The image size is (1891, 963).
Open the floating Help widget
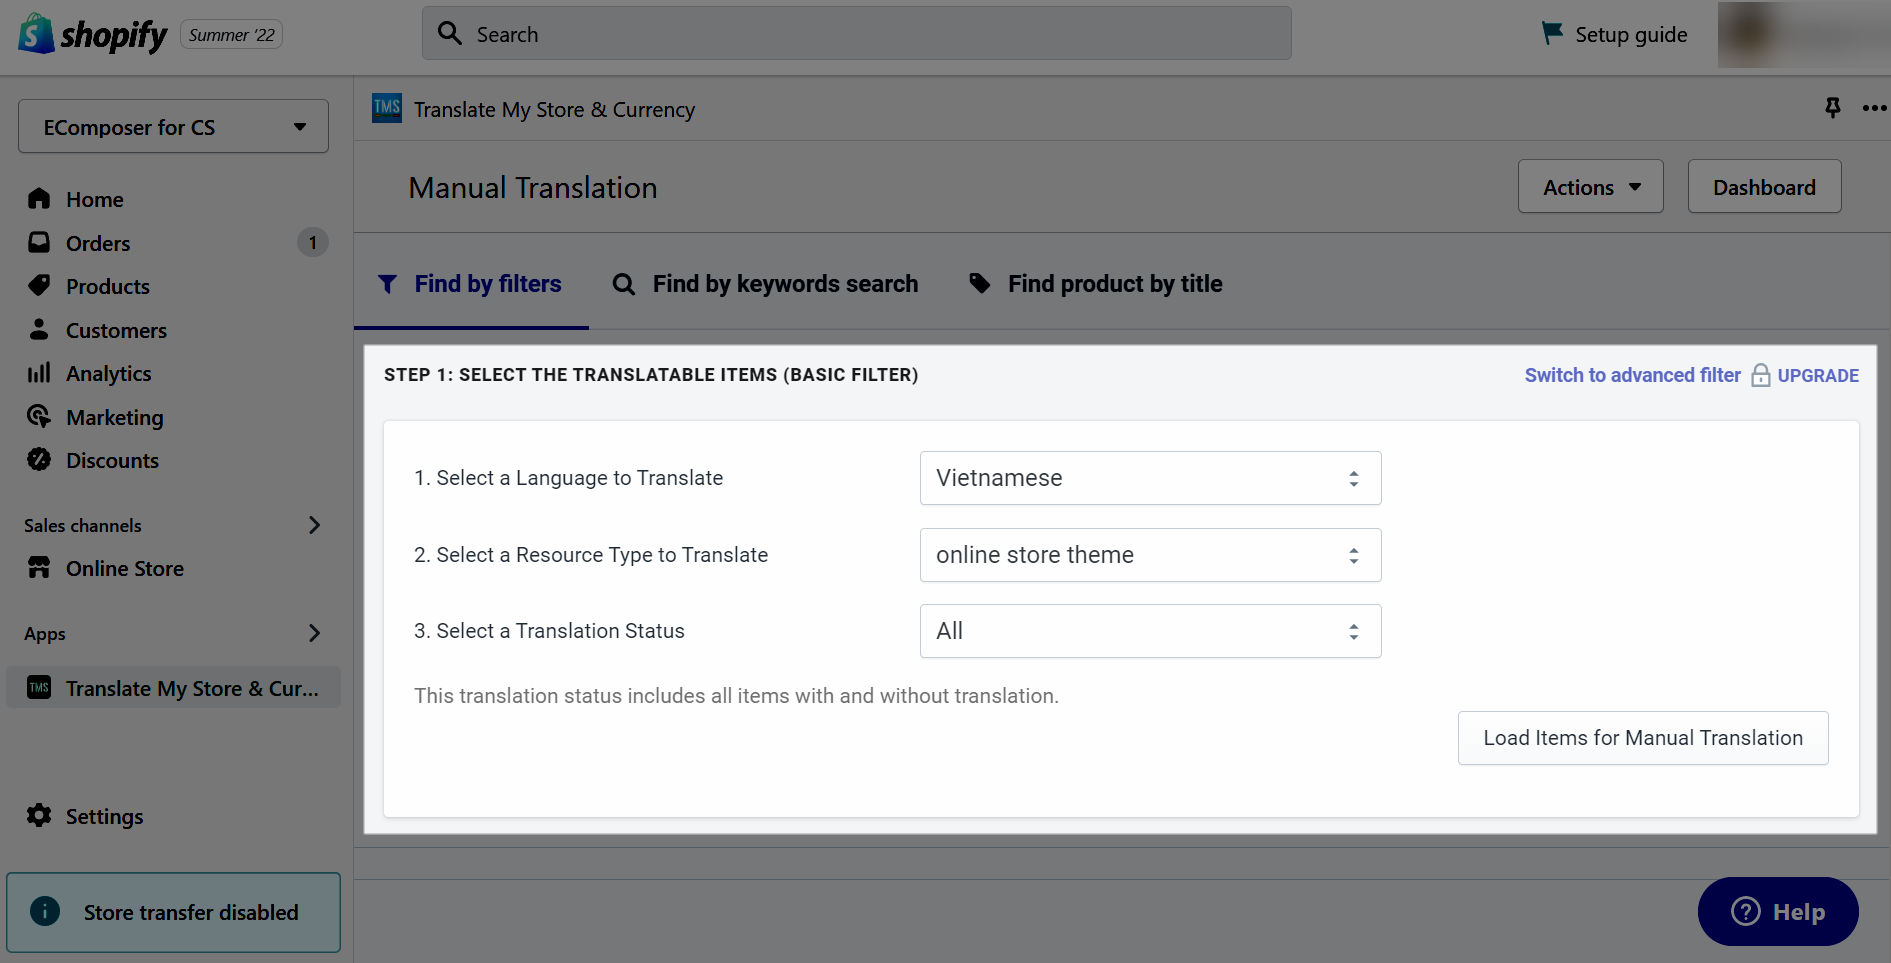point(1778,911)
